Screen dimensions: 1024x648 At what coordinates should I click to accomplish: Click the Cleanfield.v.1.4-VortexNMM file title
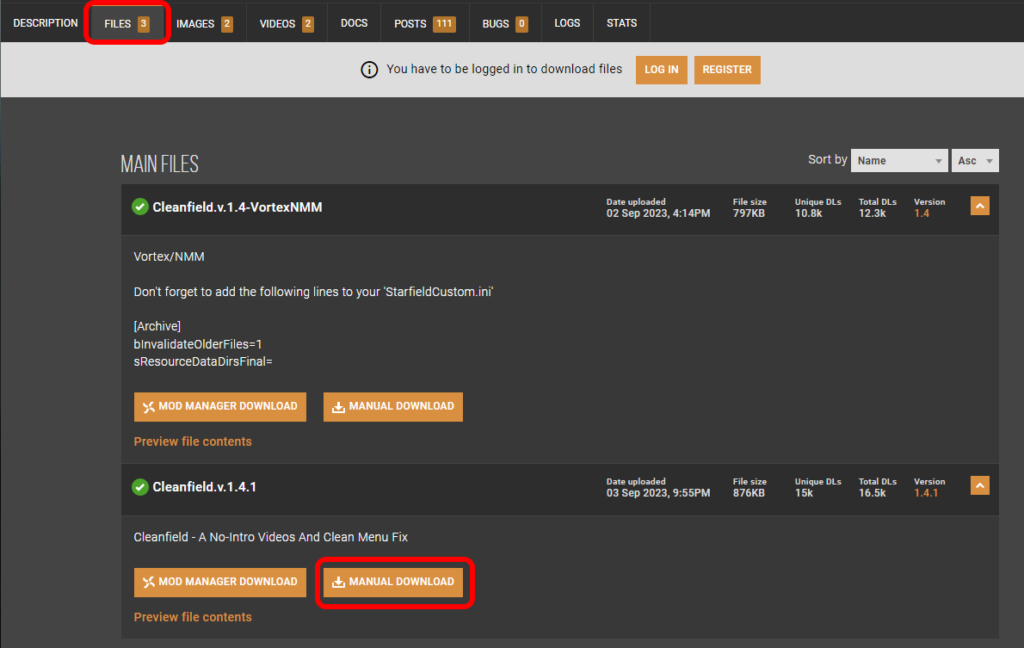tap(237, 207)
